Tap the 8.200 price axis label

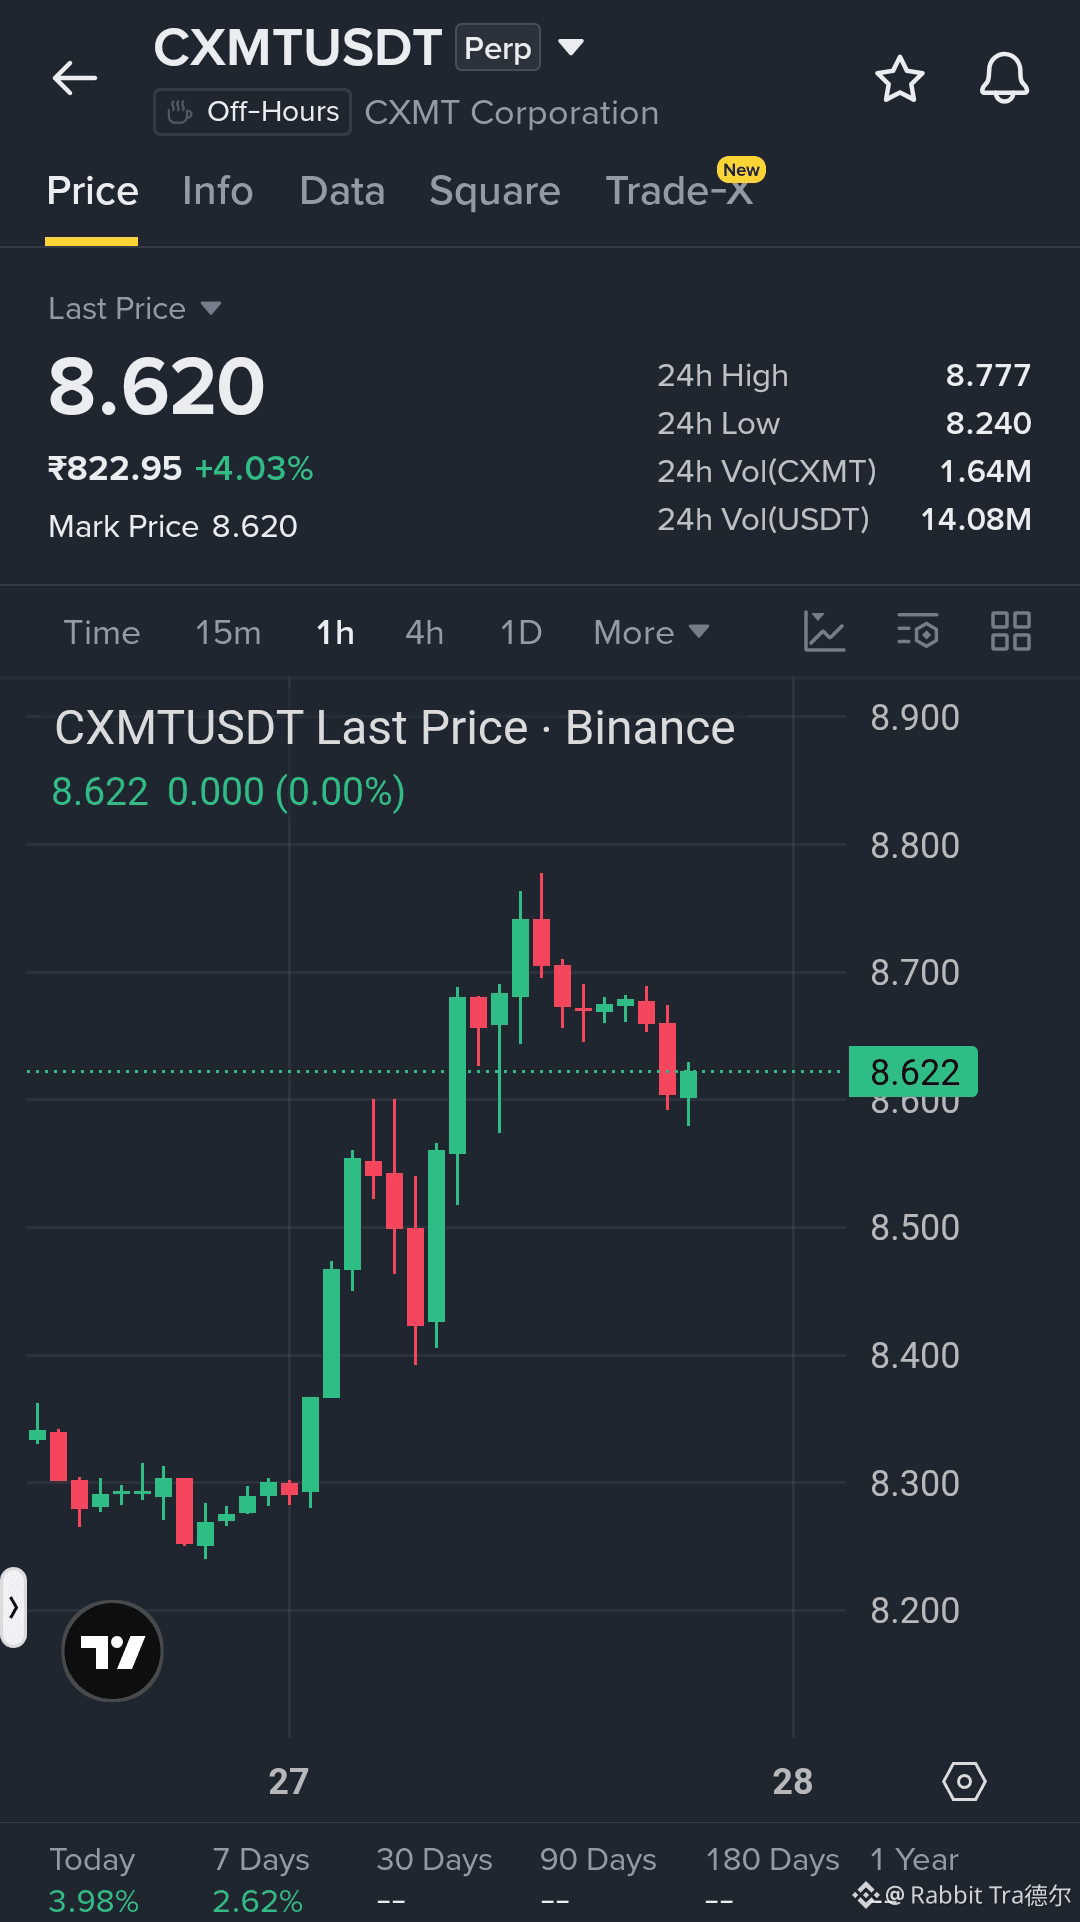click(x=915, y=1610)
